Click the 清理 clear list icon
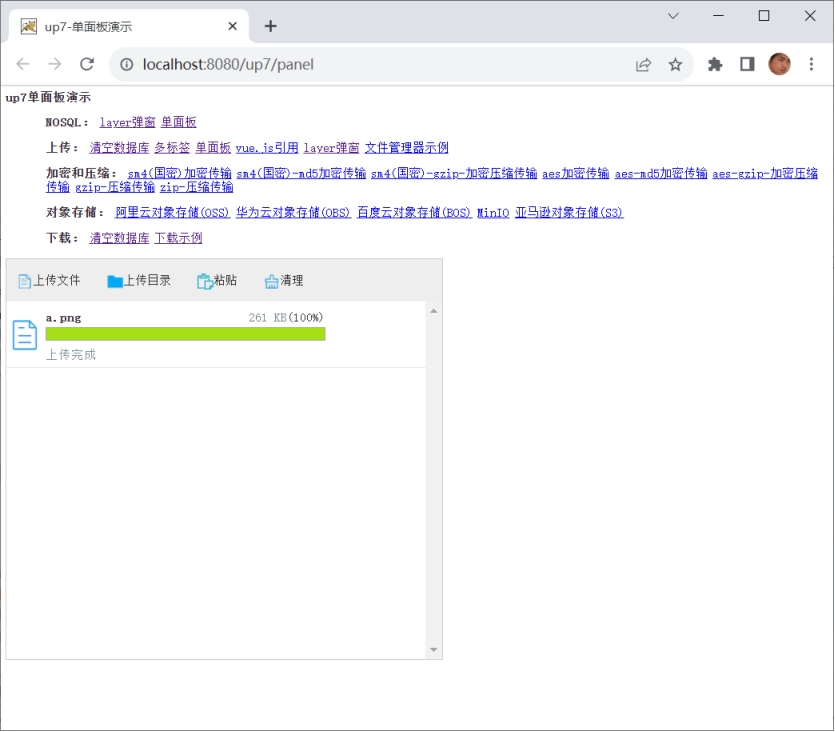Viewport: 835px width, 732px height. tap(271, 281)
